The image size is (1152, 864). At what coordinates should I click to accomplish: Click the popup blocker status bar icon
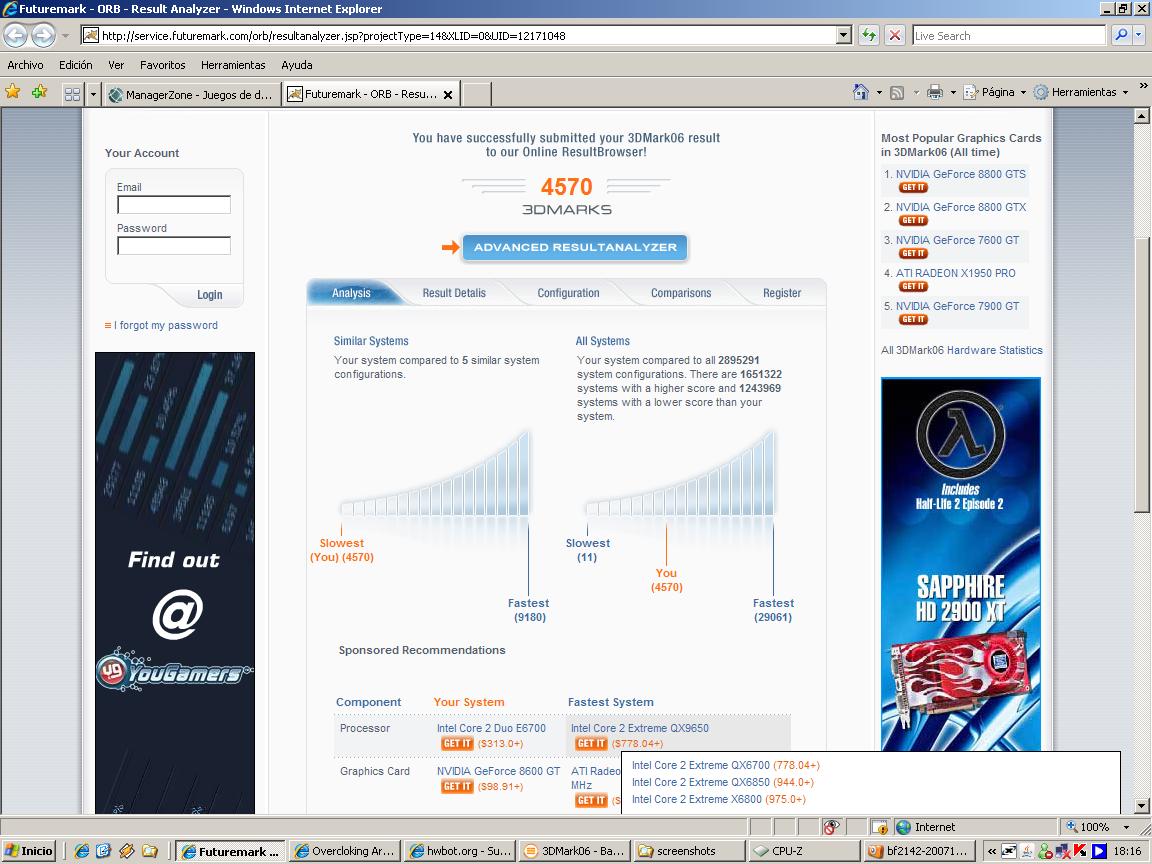[831, 827]
